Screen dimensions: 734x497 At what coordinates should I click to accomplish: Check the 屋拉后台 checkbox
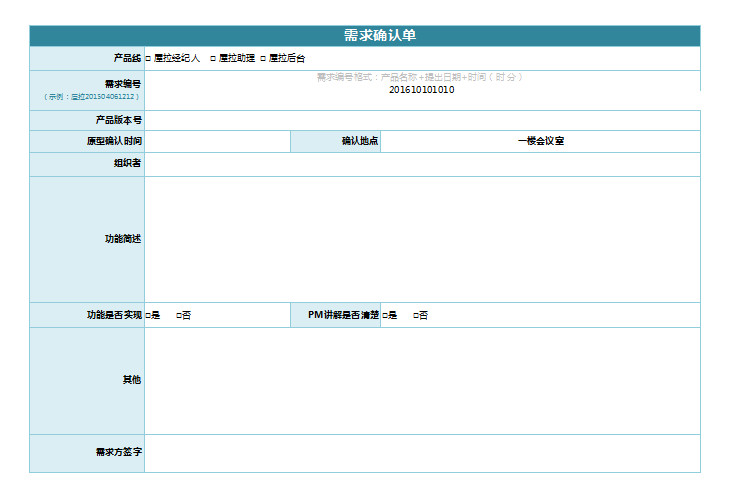tap(263, 58)
